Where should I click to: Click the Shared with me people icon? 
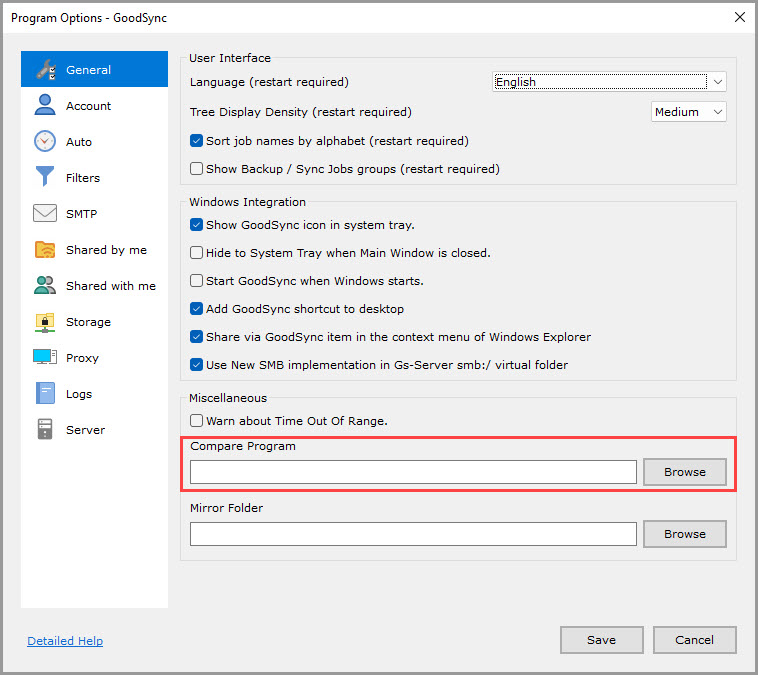click(45, 285)
